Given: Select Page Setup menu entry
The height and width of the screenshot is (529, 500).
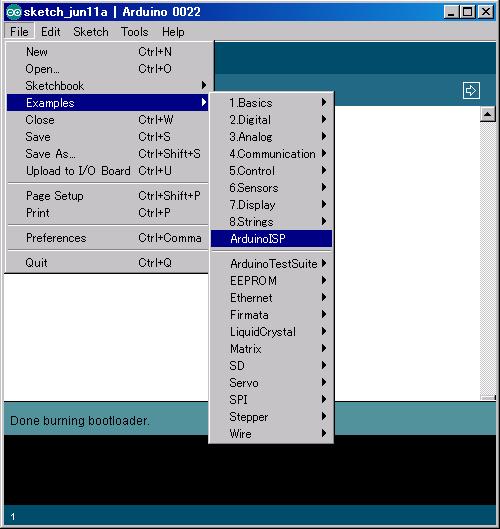Looking at the screenshot, I should click(107, 196).
